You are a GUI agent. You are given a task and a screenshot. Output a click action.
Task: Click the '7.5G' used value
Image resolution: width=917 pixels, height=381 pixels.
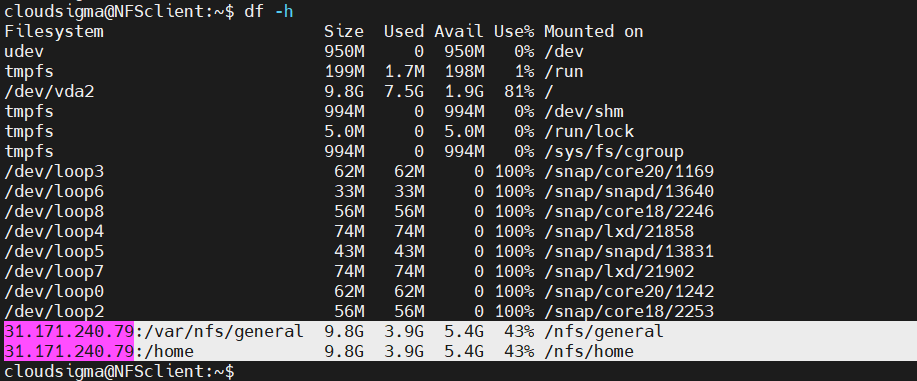(x=404, y=91)
